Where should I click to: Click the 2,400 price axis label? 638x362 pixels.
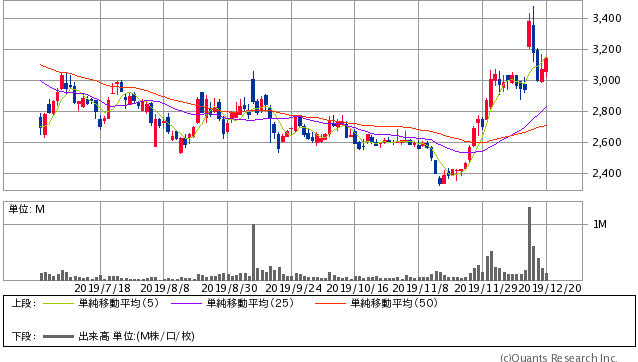coord(607,173)
